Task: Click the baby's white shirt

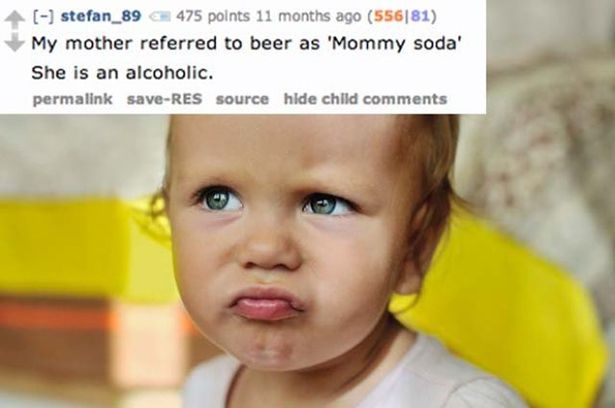Action: click(353, 382)
